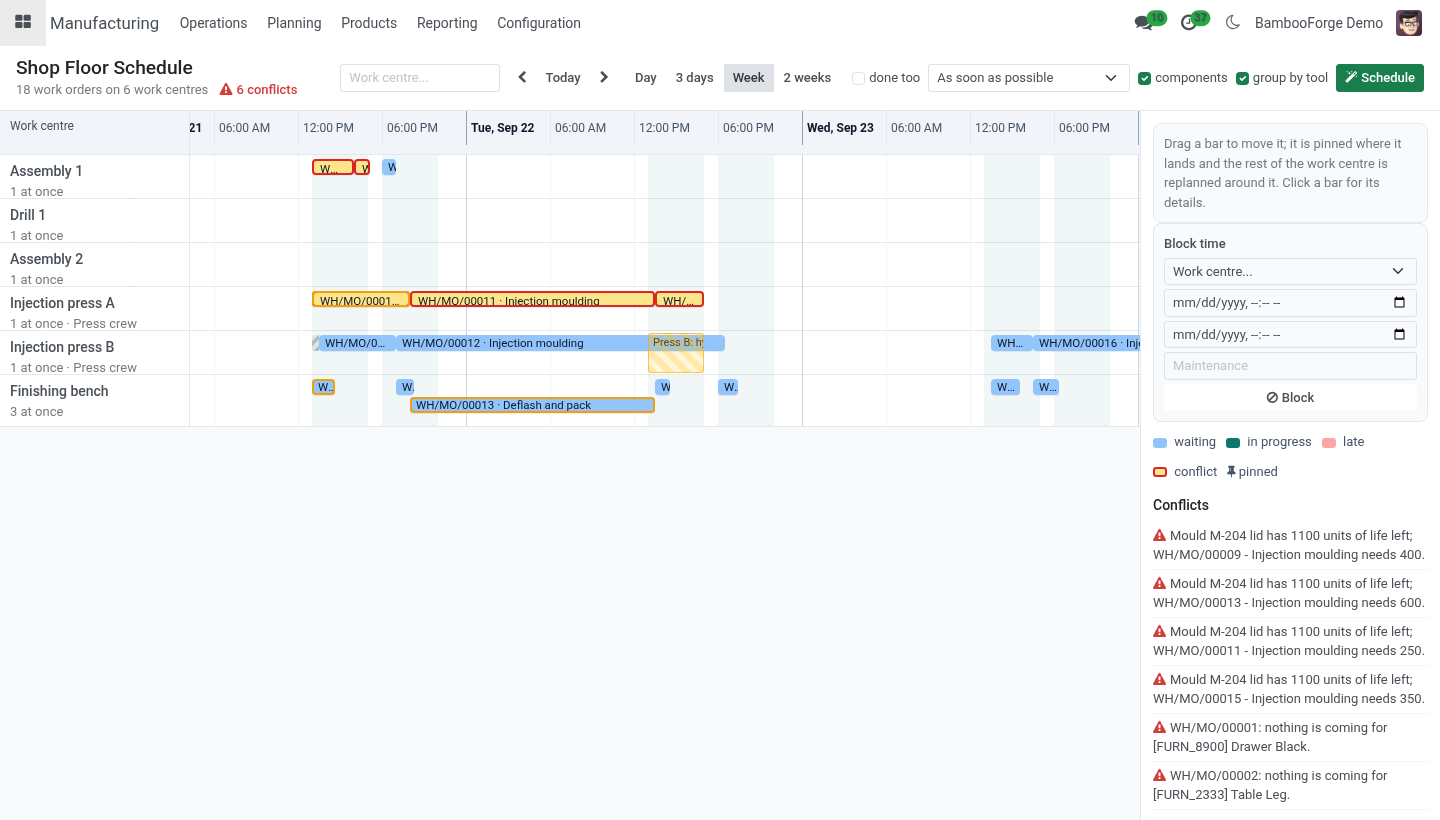Click the pinned pushpin legend icon
The image size is (1440, 820).
[1231, 472]
